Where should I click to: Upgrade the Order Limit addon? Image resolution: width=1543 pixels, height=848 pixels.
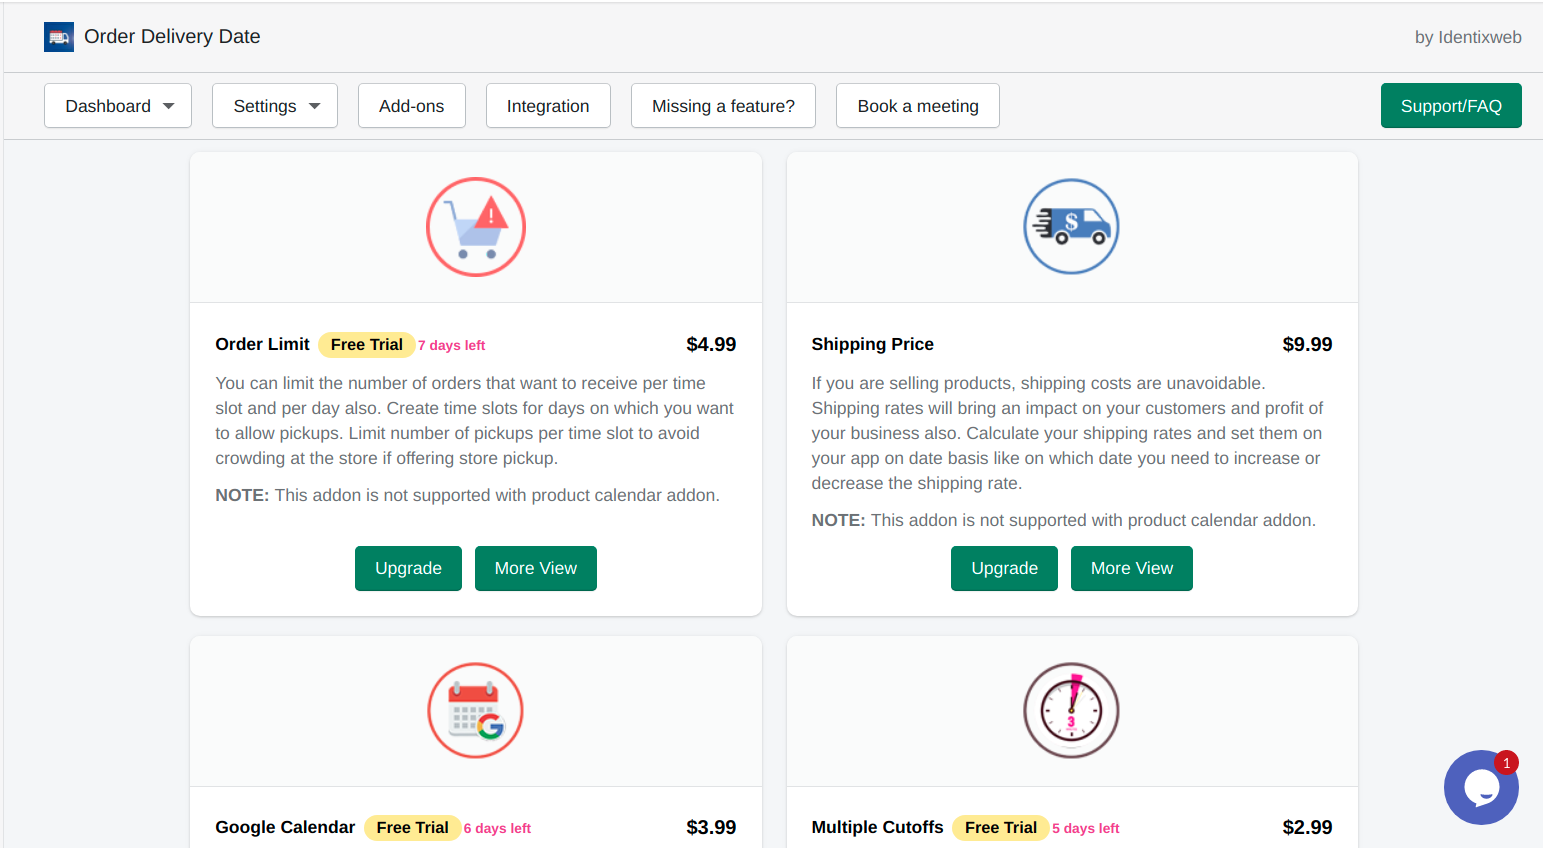(x=408, y=568)
